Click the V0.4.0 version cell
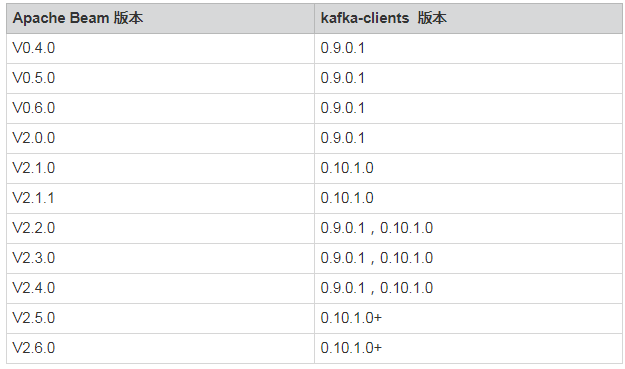This screenshot has width=625, height=369. (x=160, y=49)
